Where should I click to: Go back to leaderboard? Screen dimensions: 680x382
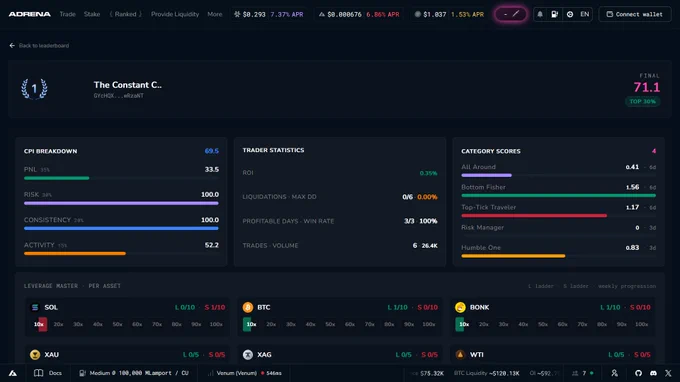39,46
